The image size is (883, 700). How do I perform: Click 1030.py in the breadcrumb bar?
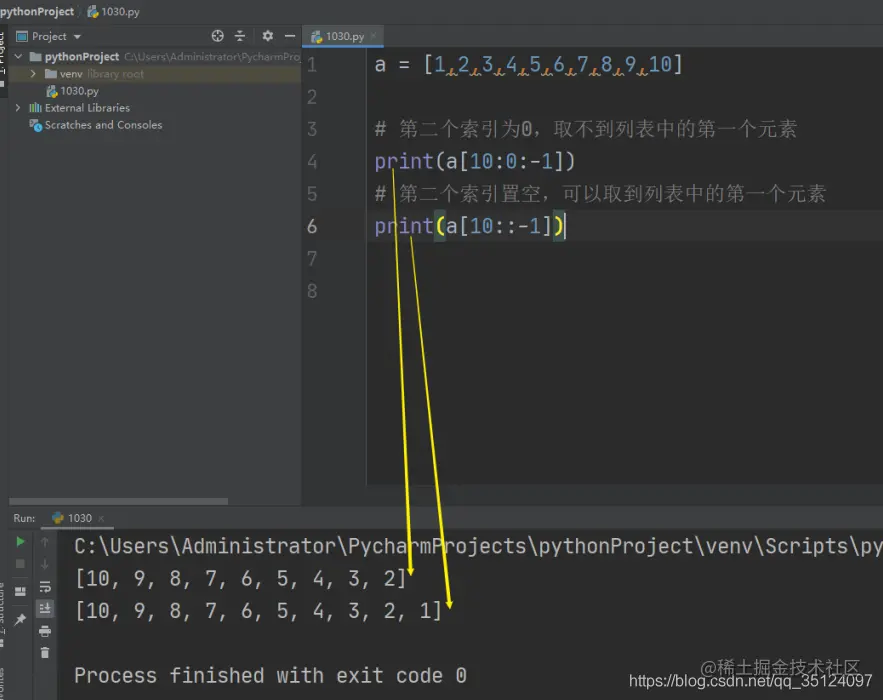pyautogui.click(x=114, y=11)
